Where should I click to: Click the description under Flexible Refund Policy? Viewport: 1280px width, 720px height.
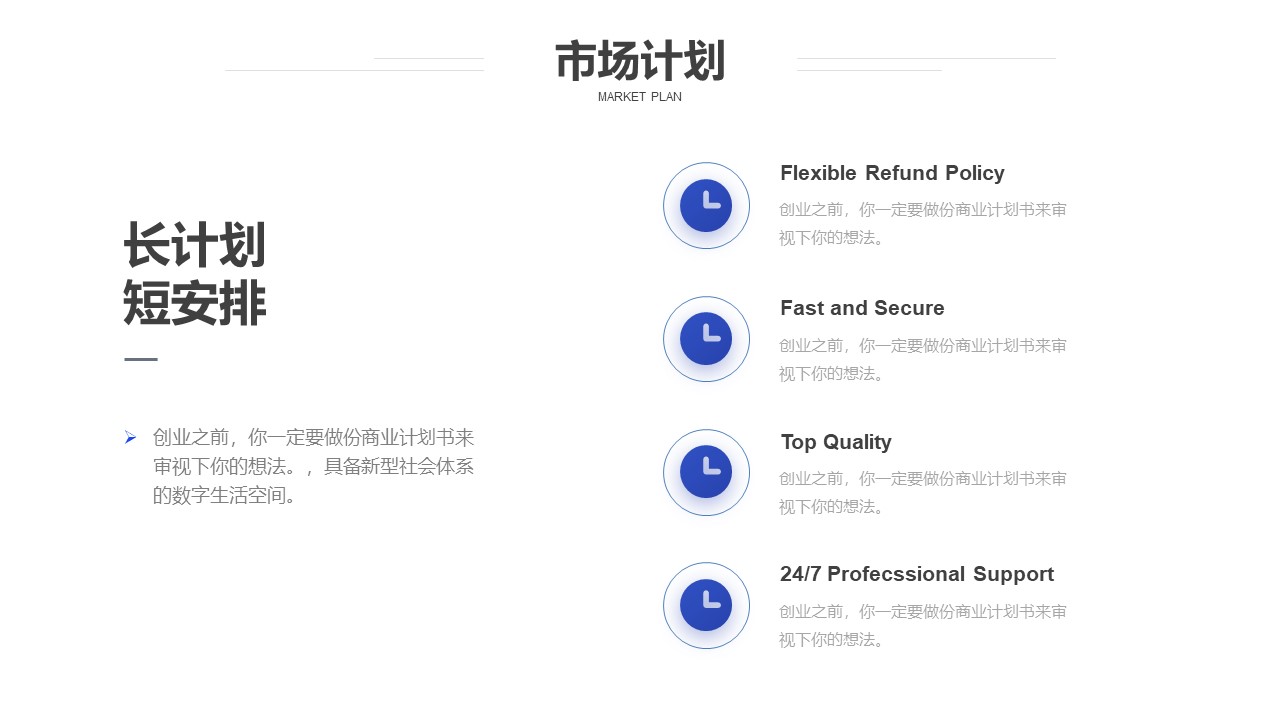click(x=923, y=224)
